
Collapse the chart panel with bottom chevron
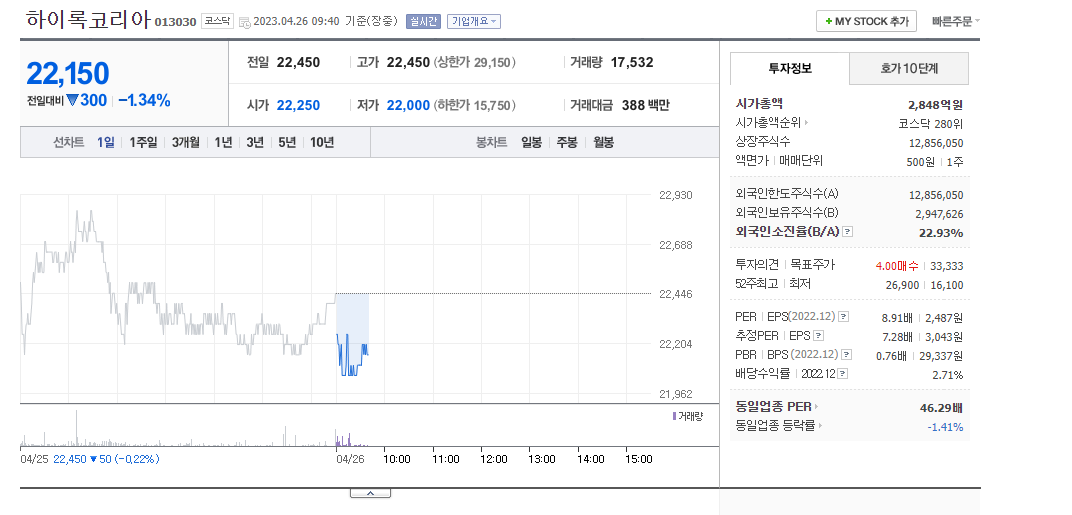coord(370,493)
